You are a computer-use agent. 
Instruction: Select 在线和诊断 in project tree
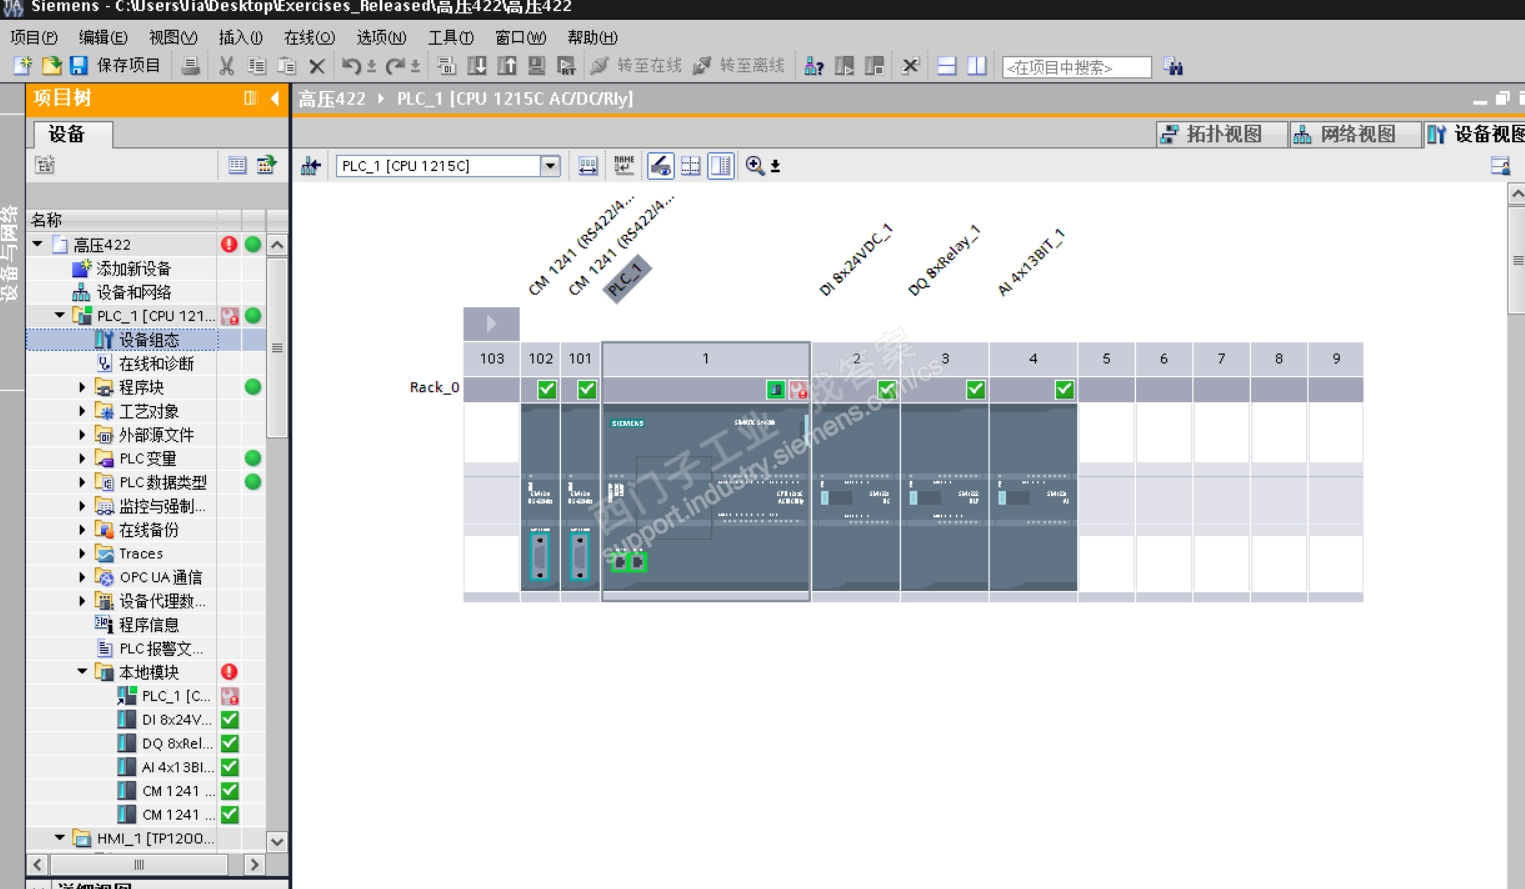coord(156,363)
